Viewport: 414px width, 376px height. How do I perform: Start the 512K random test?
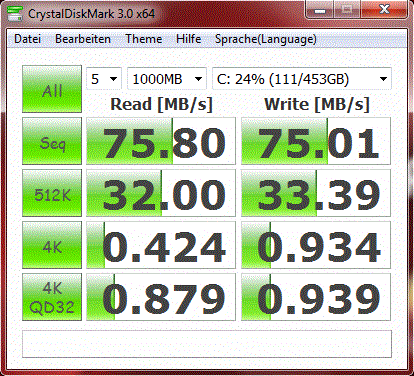click(x=52, y=193)
